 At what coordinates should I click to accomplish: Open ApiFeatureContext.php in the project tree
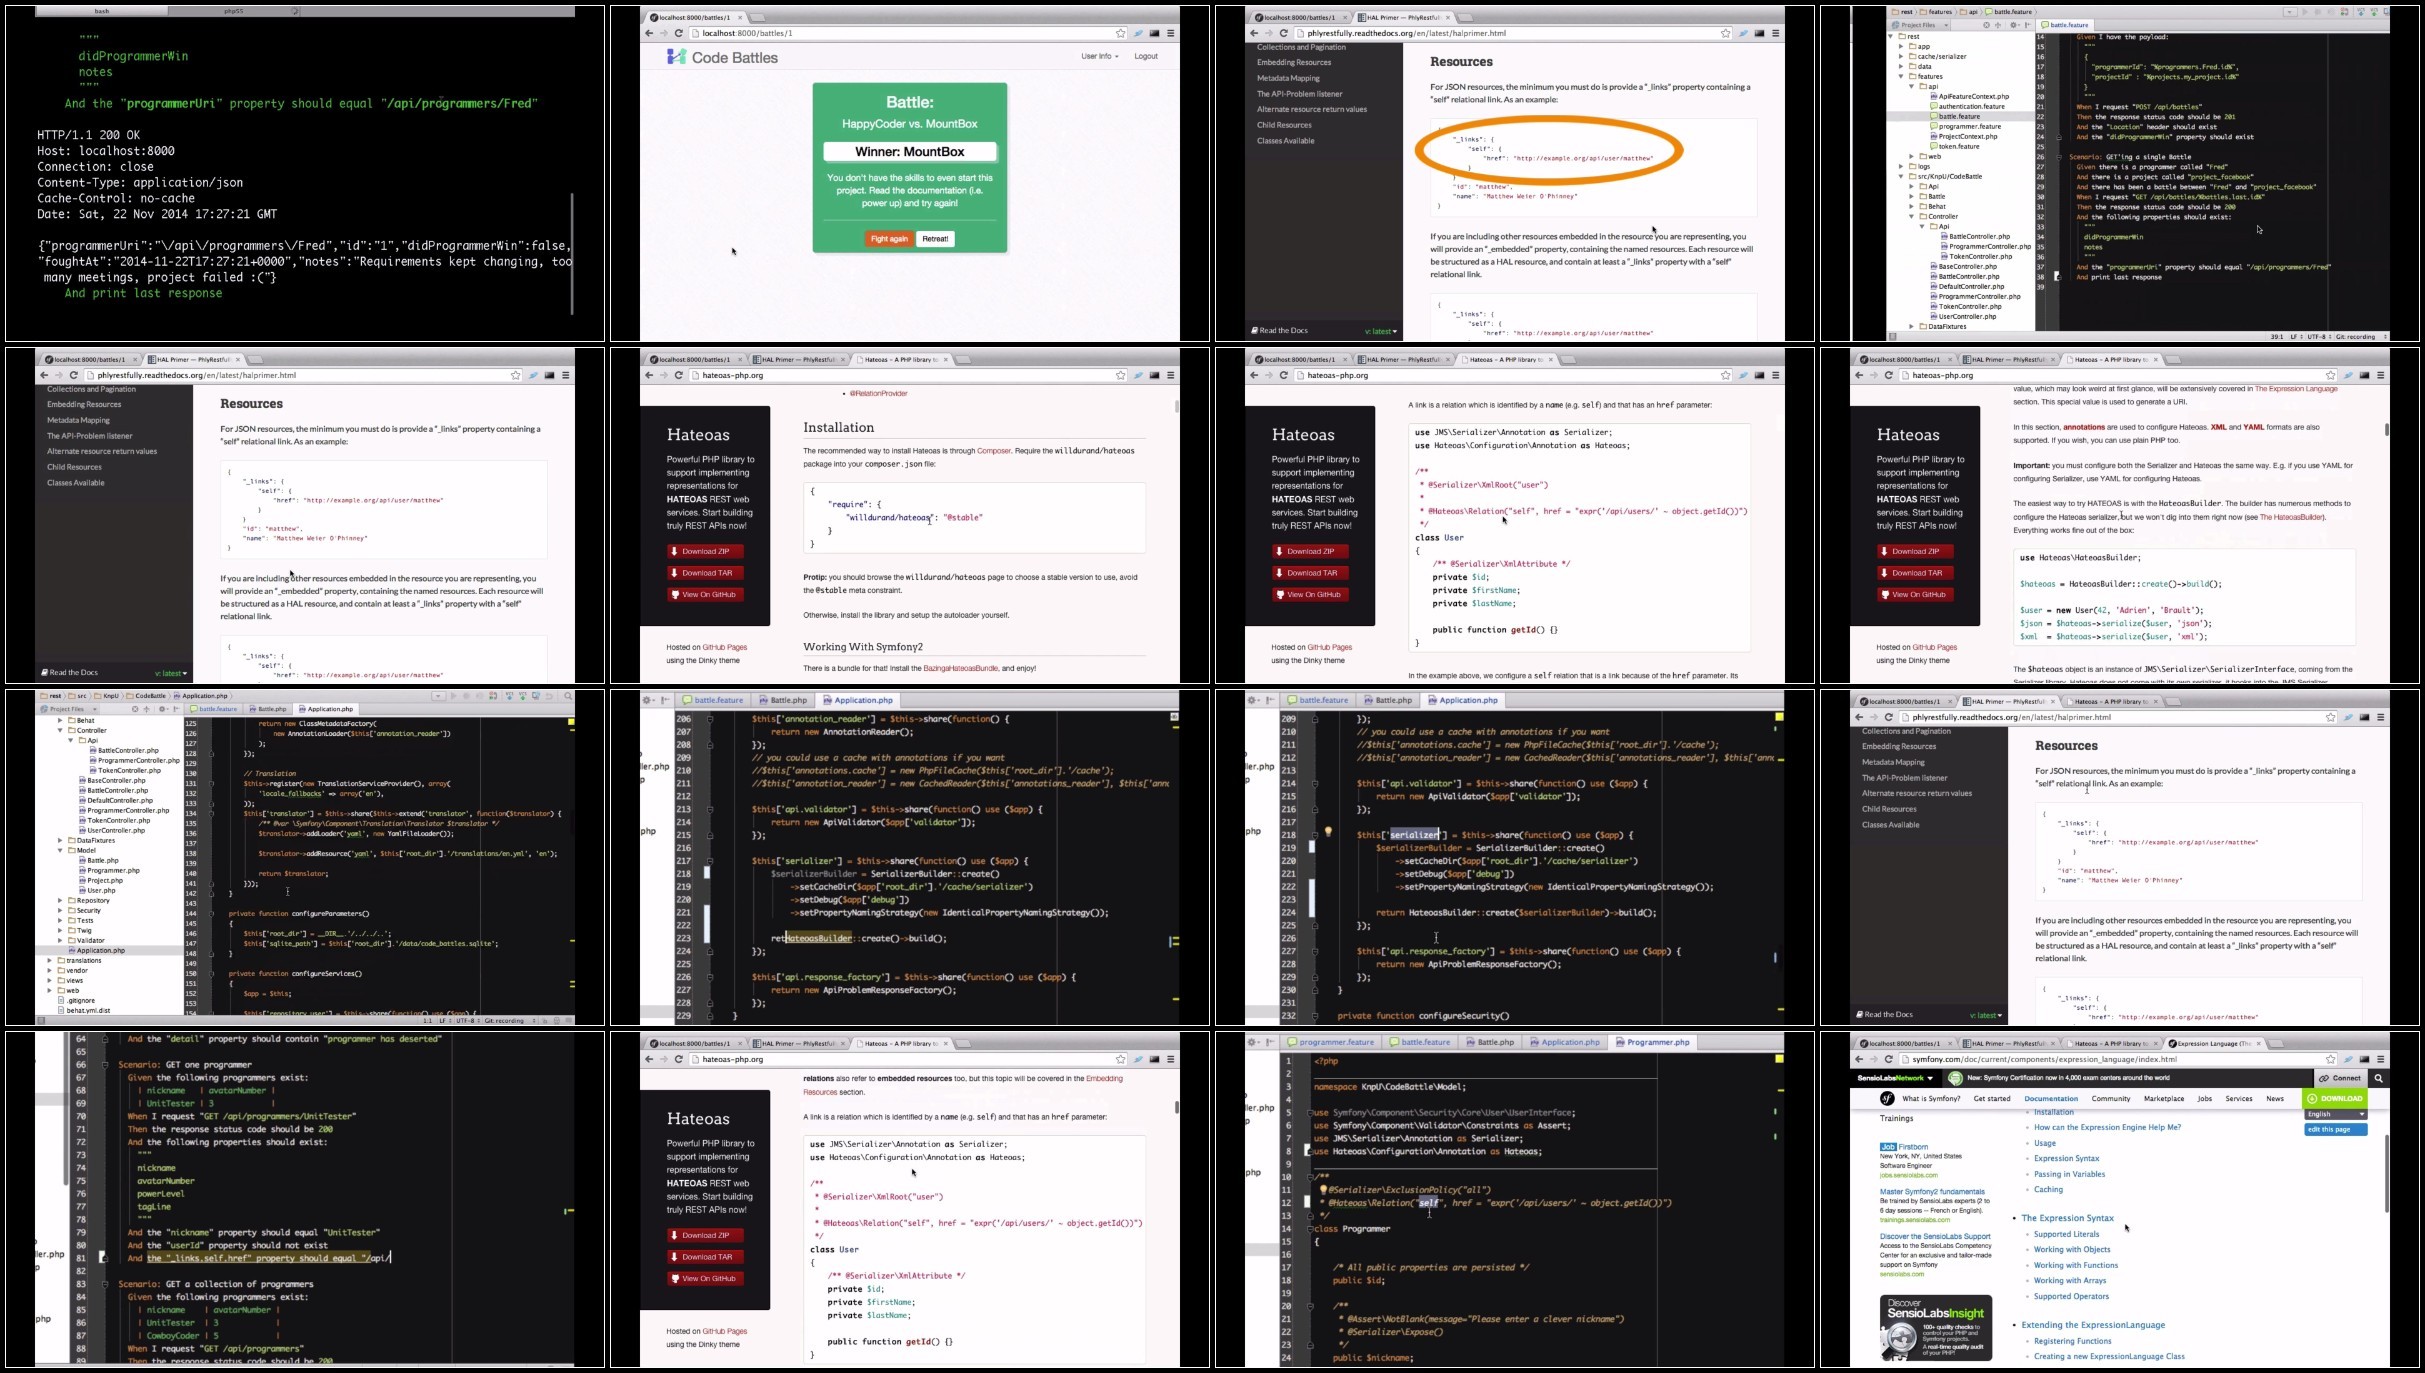point(1969,96)
